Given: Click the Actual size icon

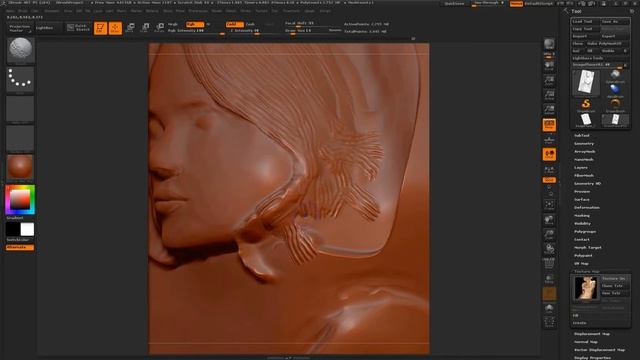Looking at the screenshot, I should pos(549,95).
